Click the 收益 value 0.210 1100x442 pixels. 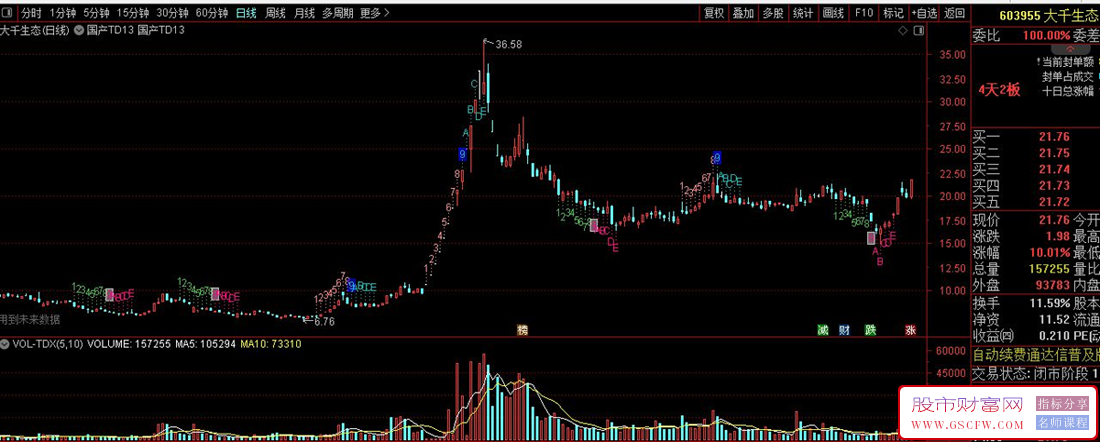click(x=1054, y=335)
